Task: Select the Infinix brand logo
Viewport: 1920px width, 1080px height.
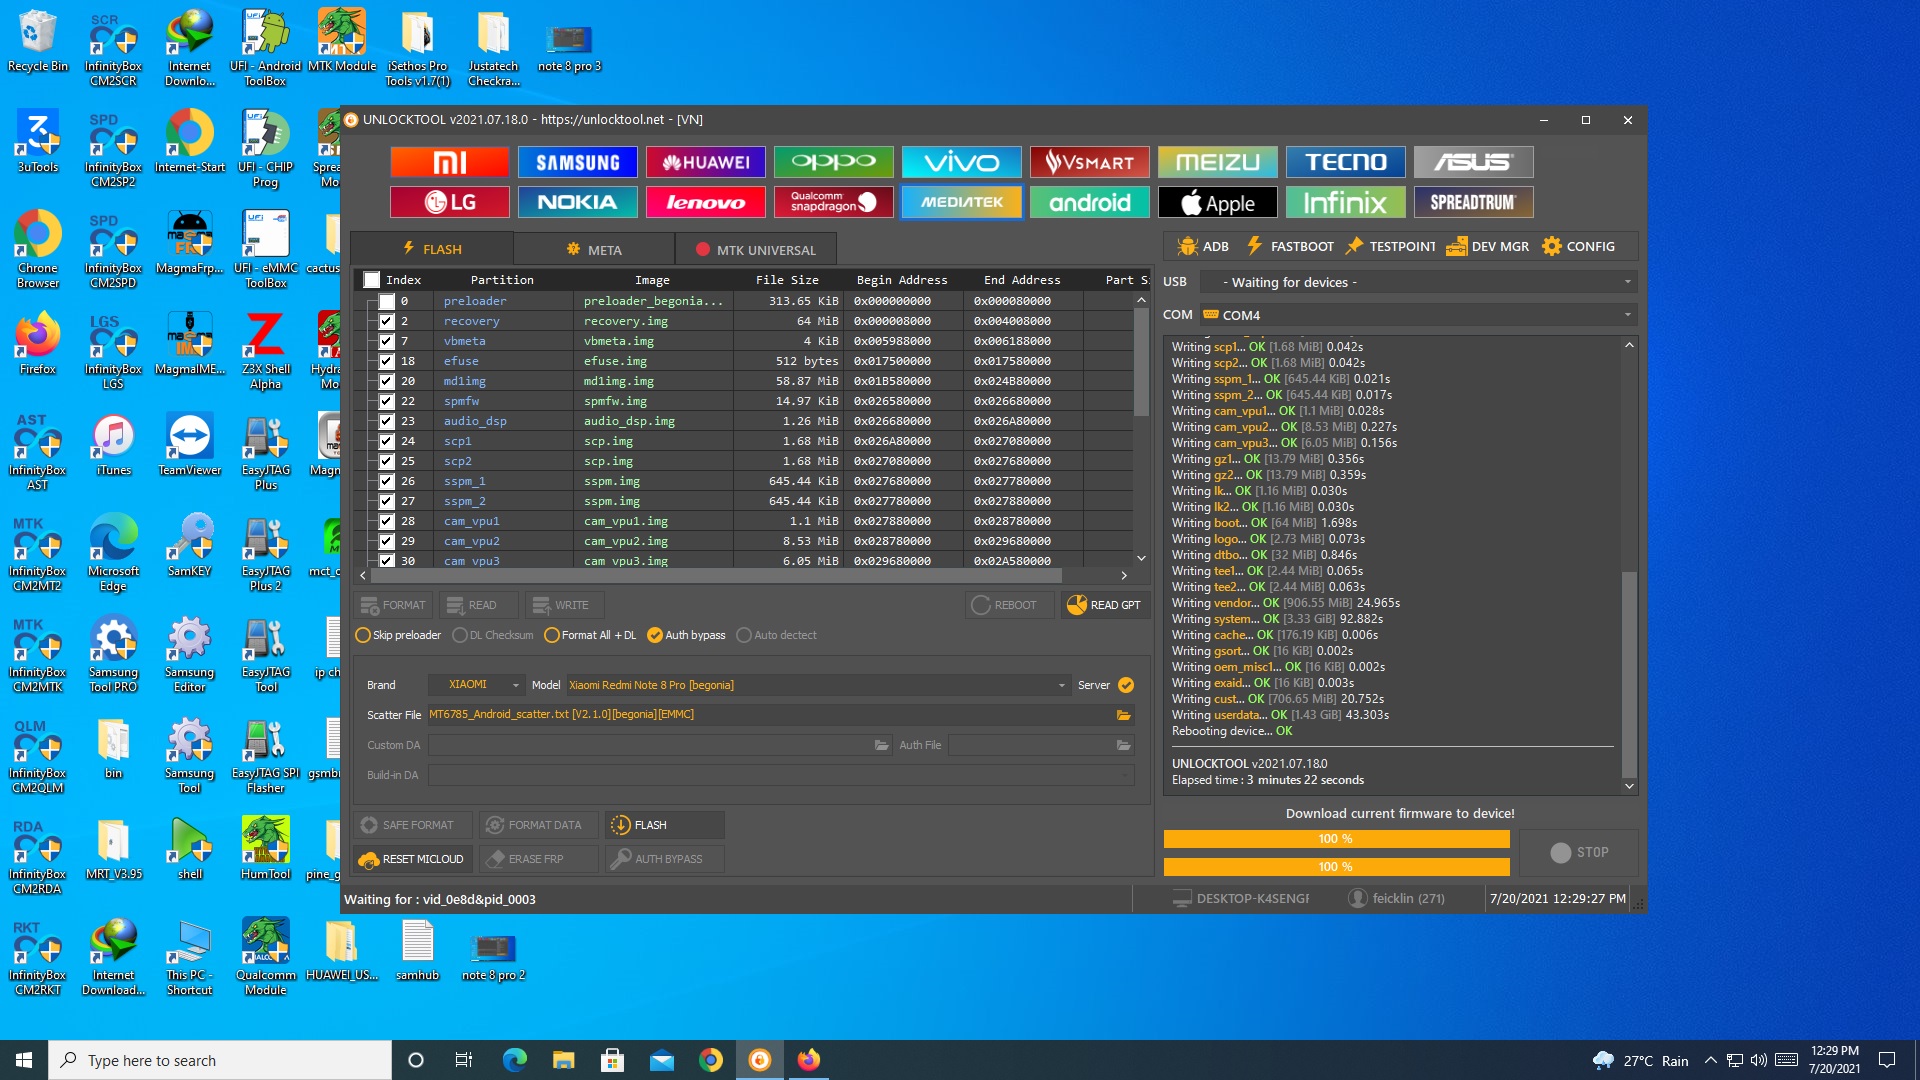Action: tap(1345, 202)
